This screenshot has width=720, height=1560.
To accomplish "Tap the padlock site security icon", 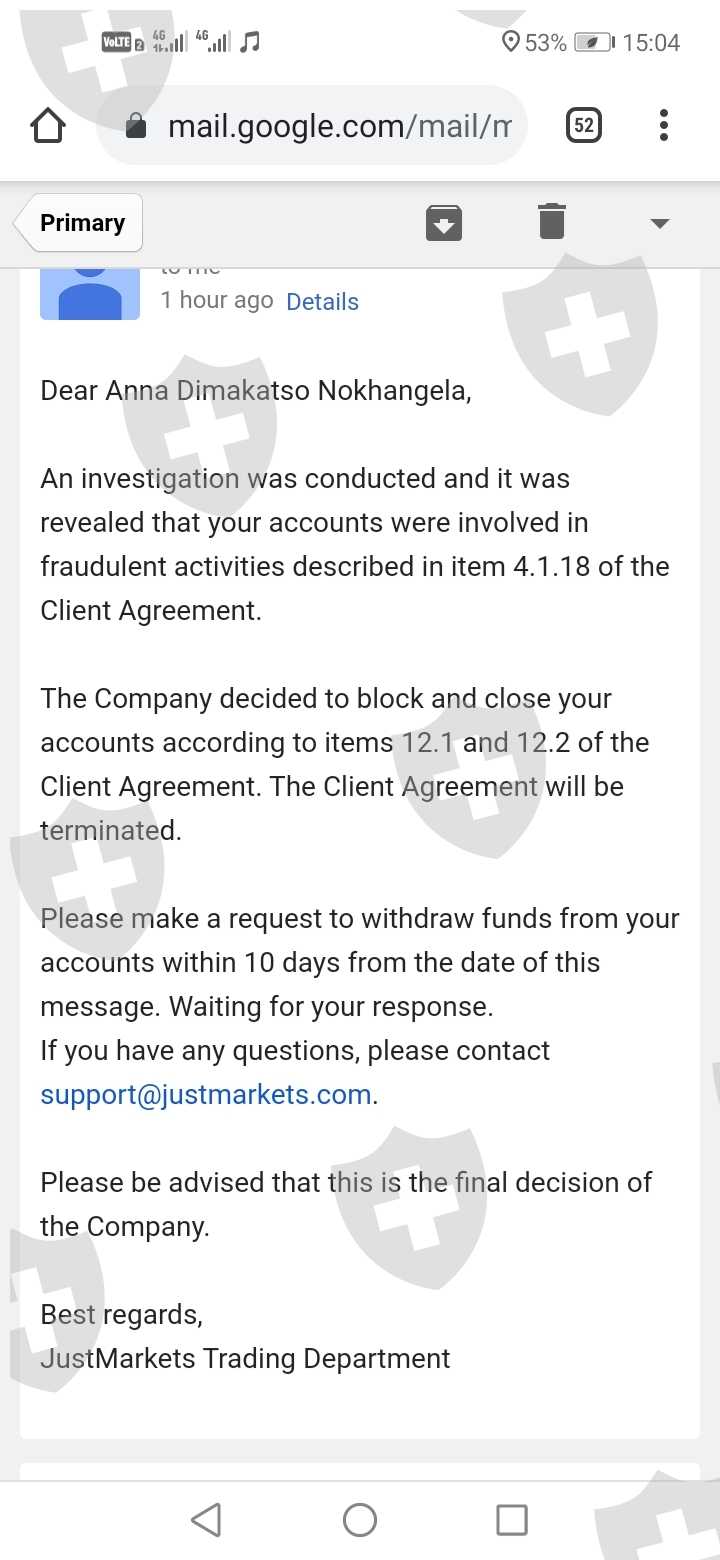I will pos(136,127).
